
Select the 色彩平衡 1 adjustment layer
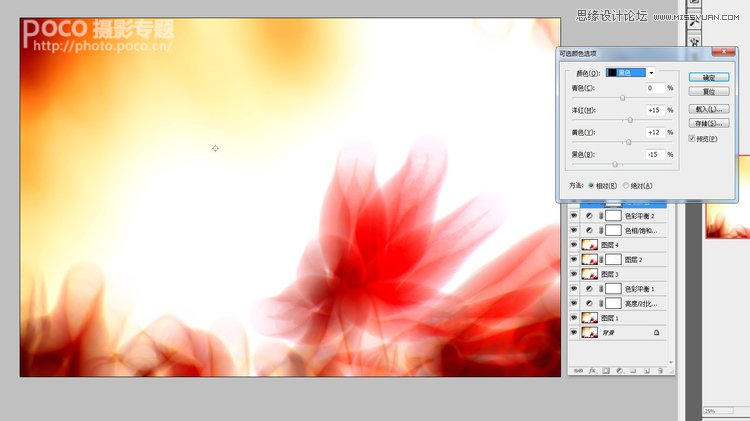(x=640, y=288)
